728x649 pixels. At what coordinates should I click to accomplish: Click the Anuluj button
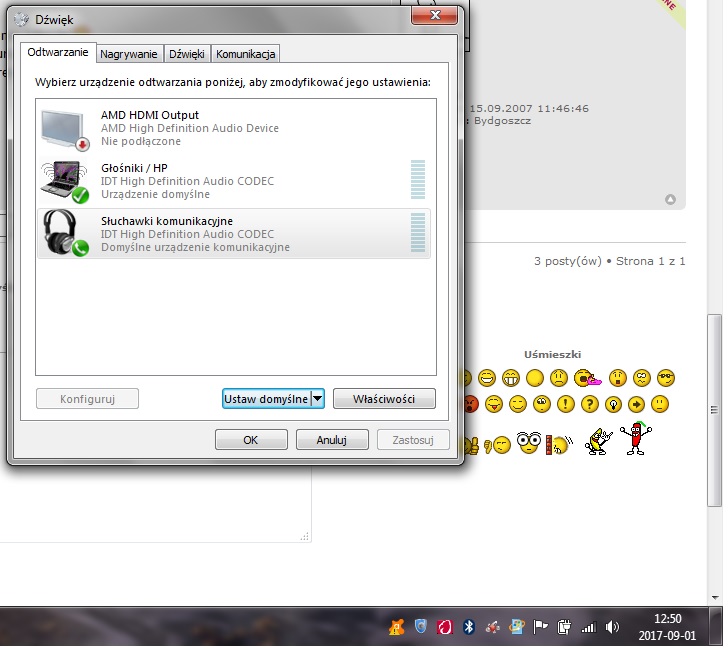332,440
